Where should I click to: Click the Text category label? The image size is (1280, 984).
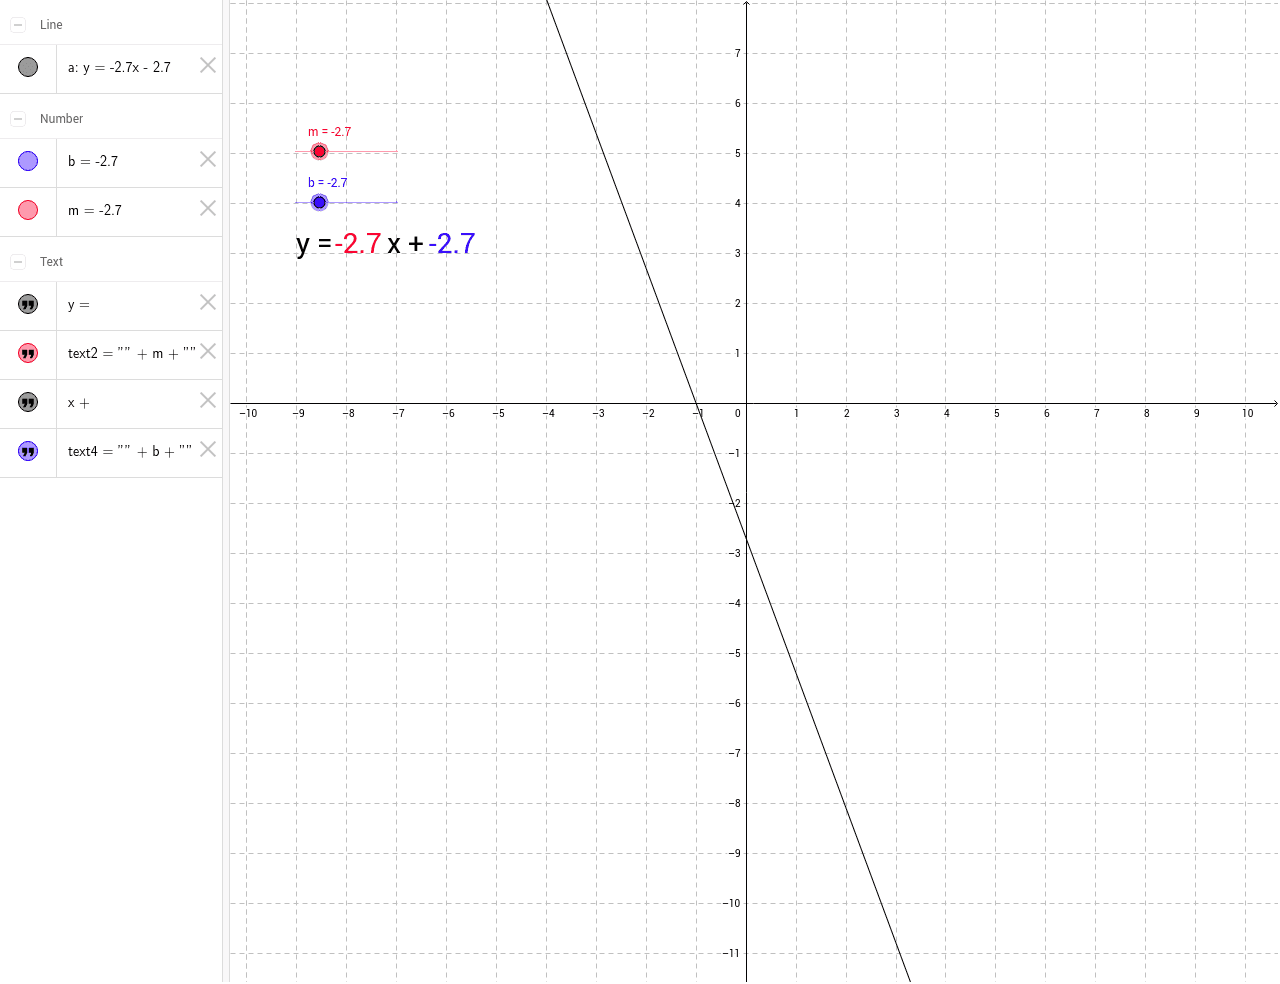[x=51, y=262]
